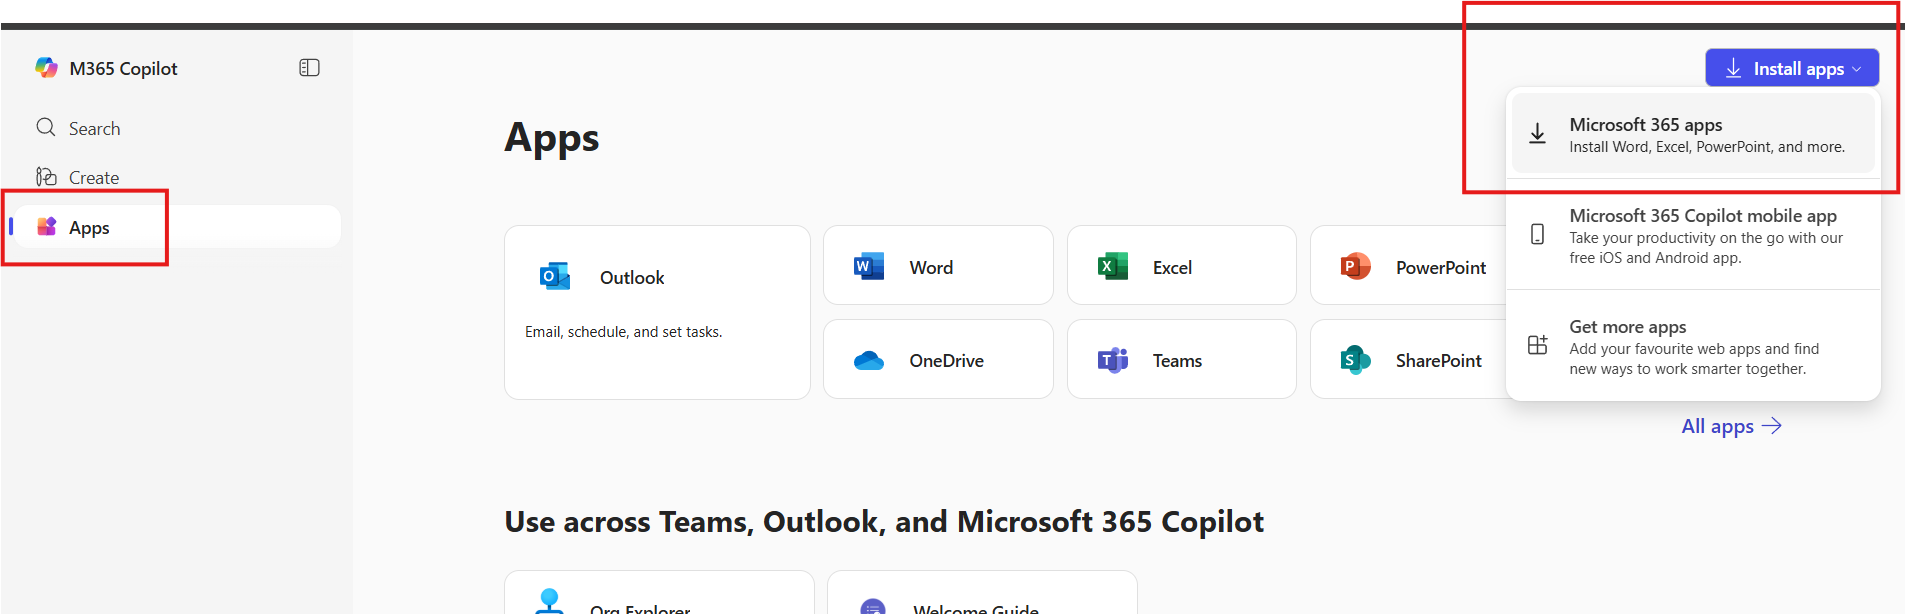The height and width of the screenshot is (614, 1905).
Task: Select Get more apps menu option
Action: (1693, 347)
